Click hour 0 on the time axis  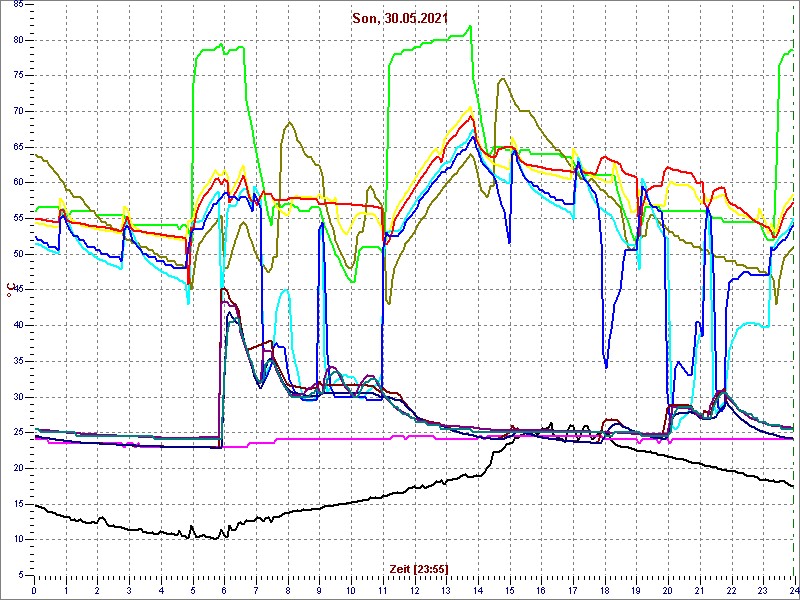[x=34, y=589]
